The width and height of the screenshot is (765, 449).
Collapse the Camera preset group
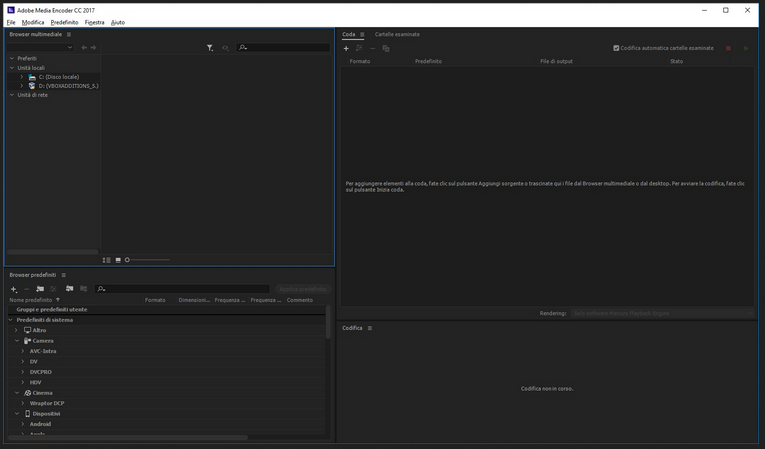17,341
